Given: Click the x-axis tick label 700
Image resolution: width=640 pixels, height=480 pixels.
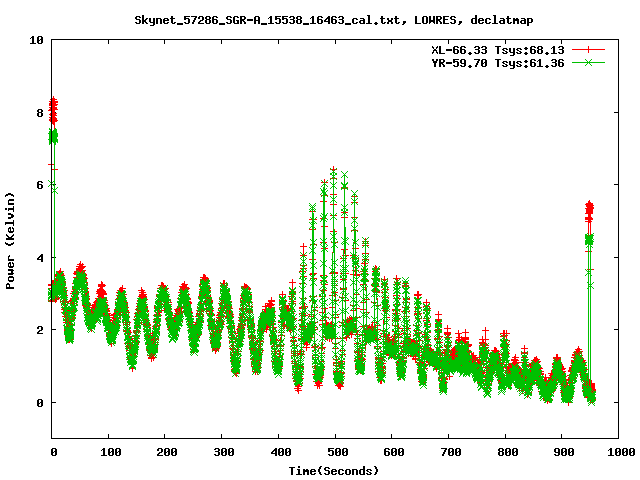Looking at the screenshot, I should pos(451,452).
